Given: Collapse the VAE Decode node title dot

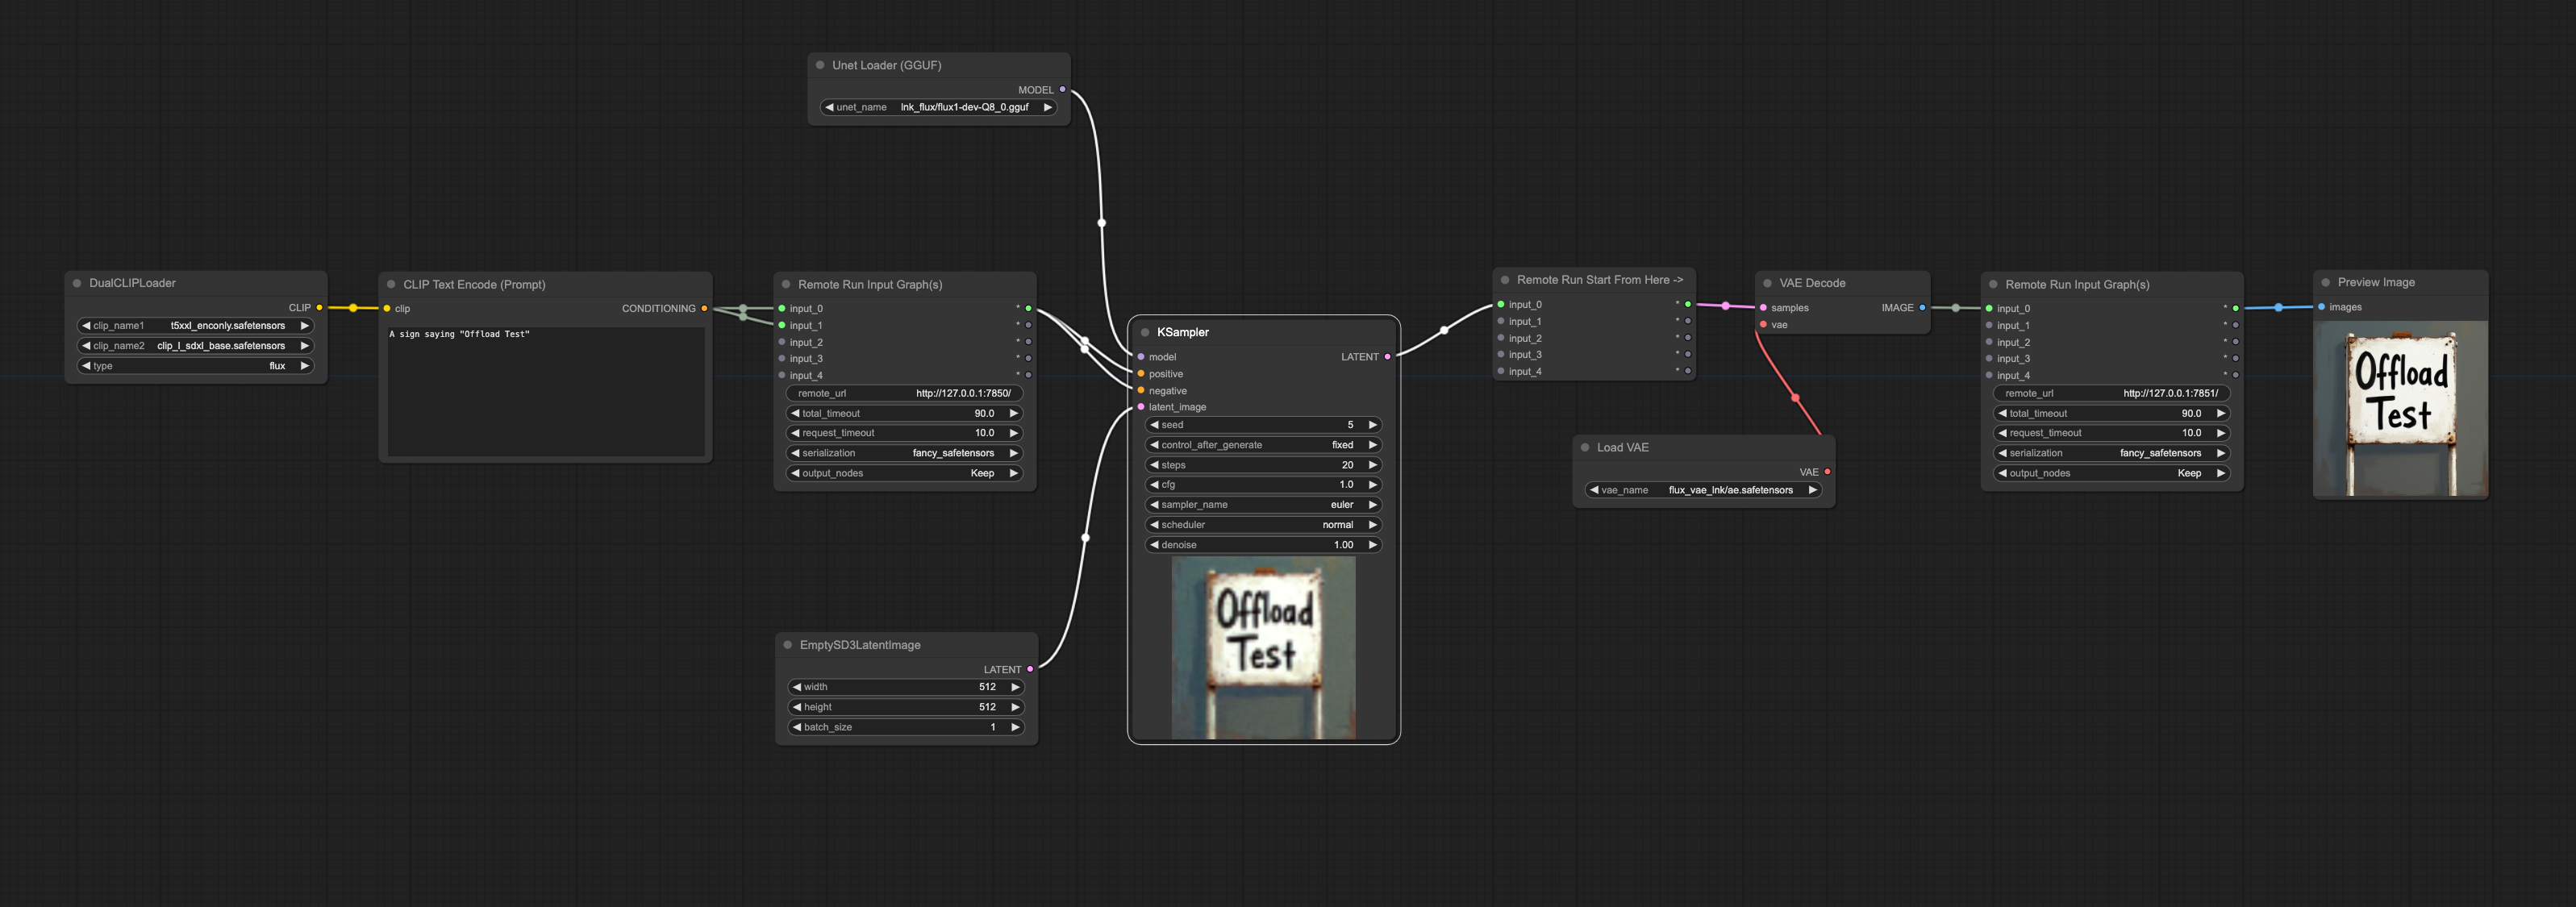Looking at the screenshot, I should point(1768,283).
